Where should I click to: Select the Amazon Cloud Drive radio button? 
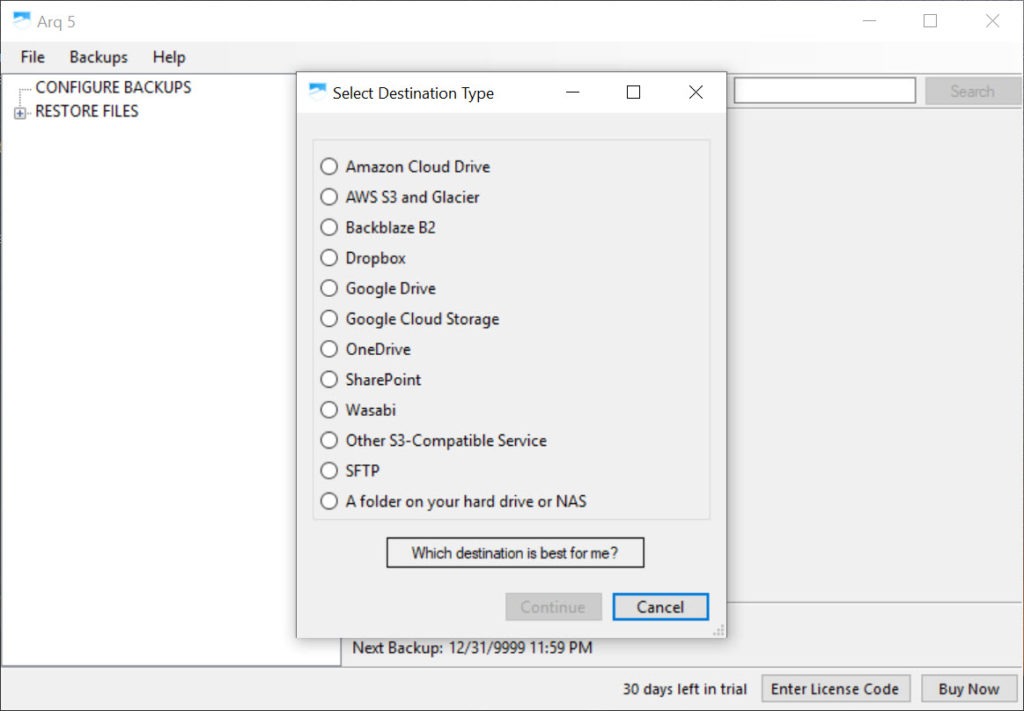pos(329,166)
